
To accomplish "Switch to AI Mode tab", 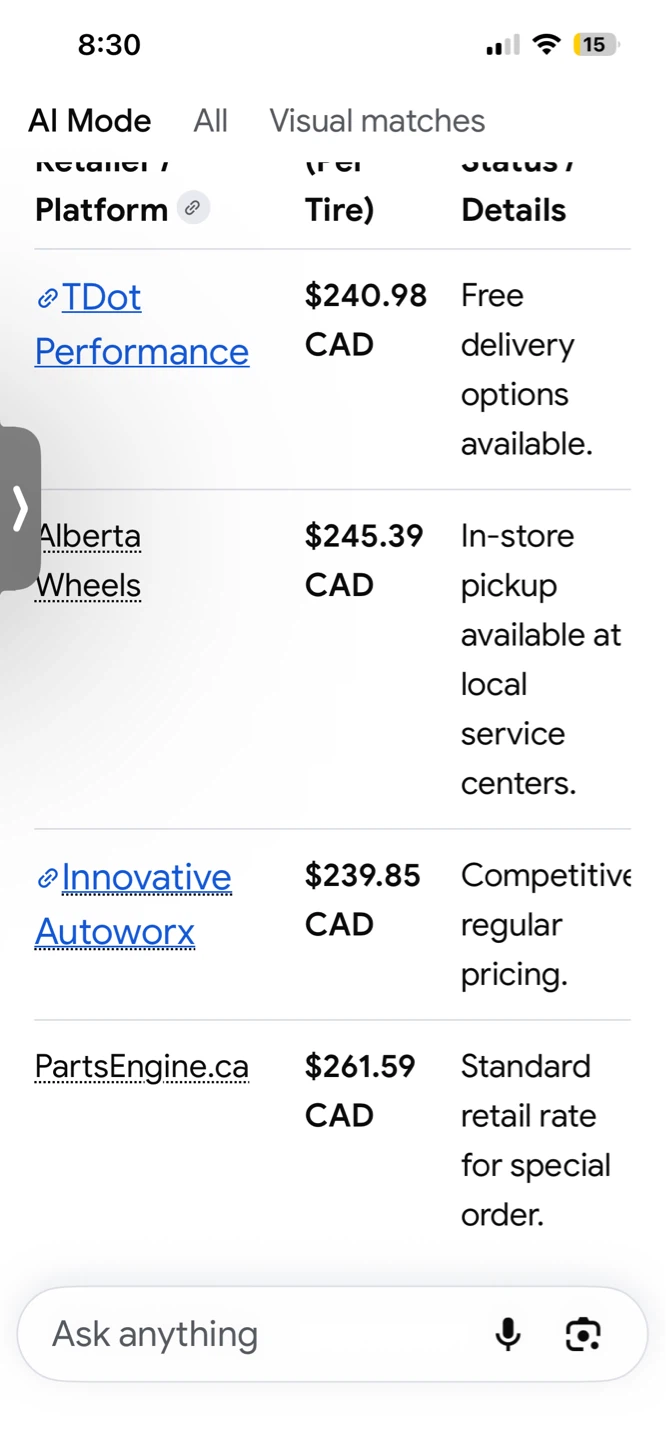I will 90,121.
